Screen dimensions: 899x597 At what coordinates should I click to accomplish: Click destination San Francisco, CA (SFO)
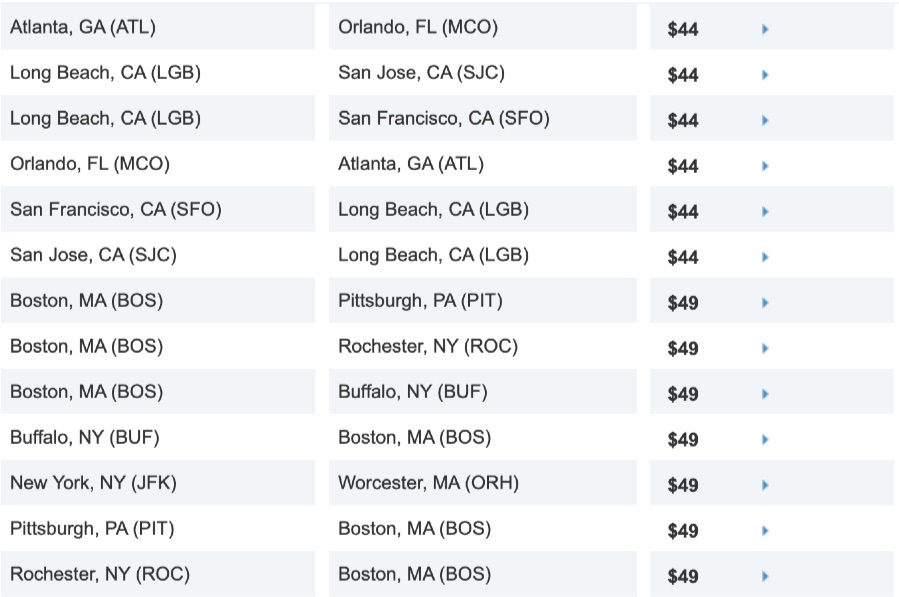(444, 118)
